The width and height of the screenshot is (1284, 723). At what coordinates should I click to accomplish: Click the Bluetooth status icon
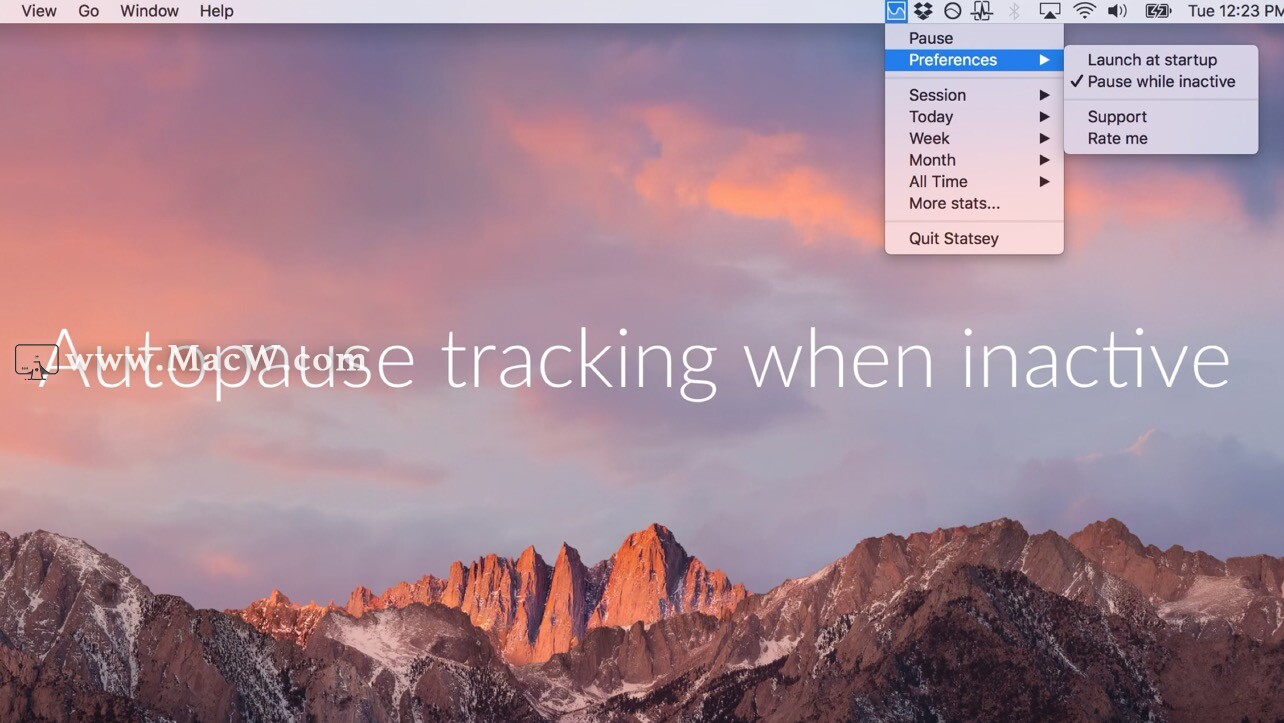[x=1014, y=11]
